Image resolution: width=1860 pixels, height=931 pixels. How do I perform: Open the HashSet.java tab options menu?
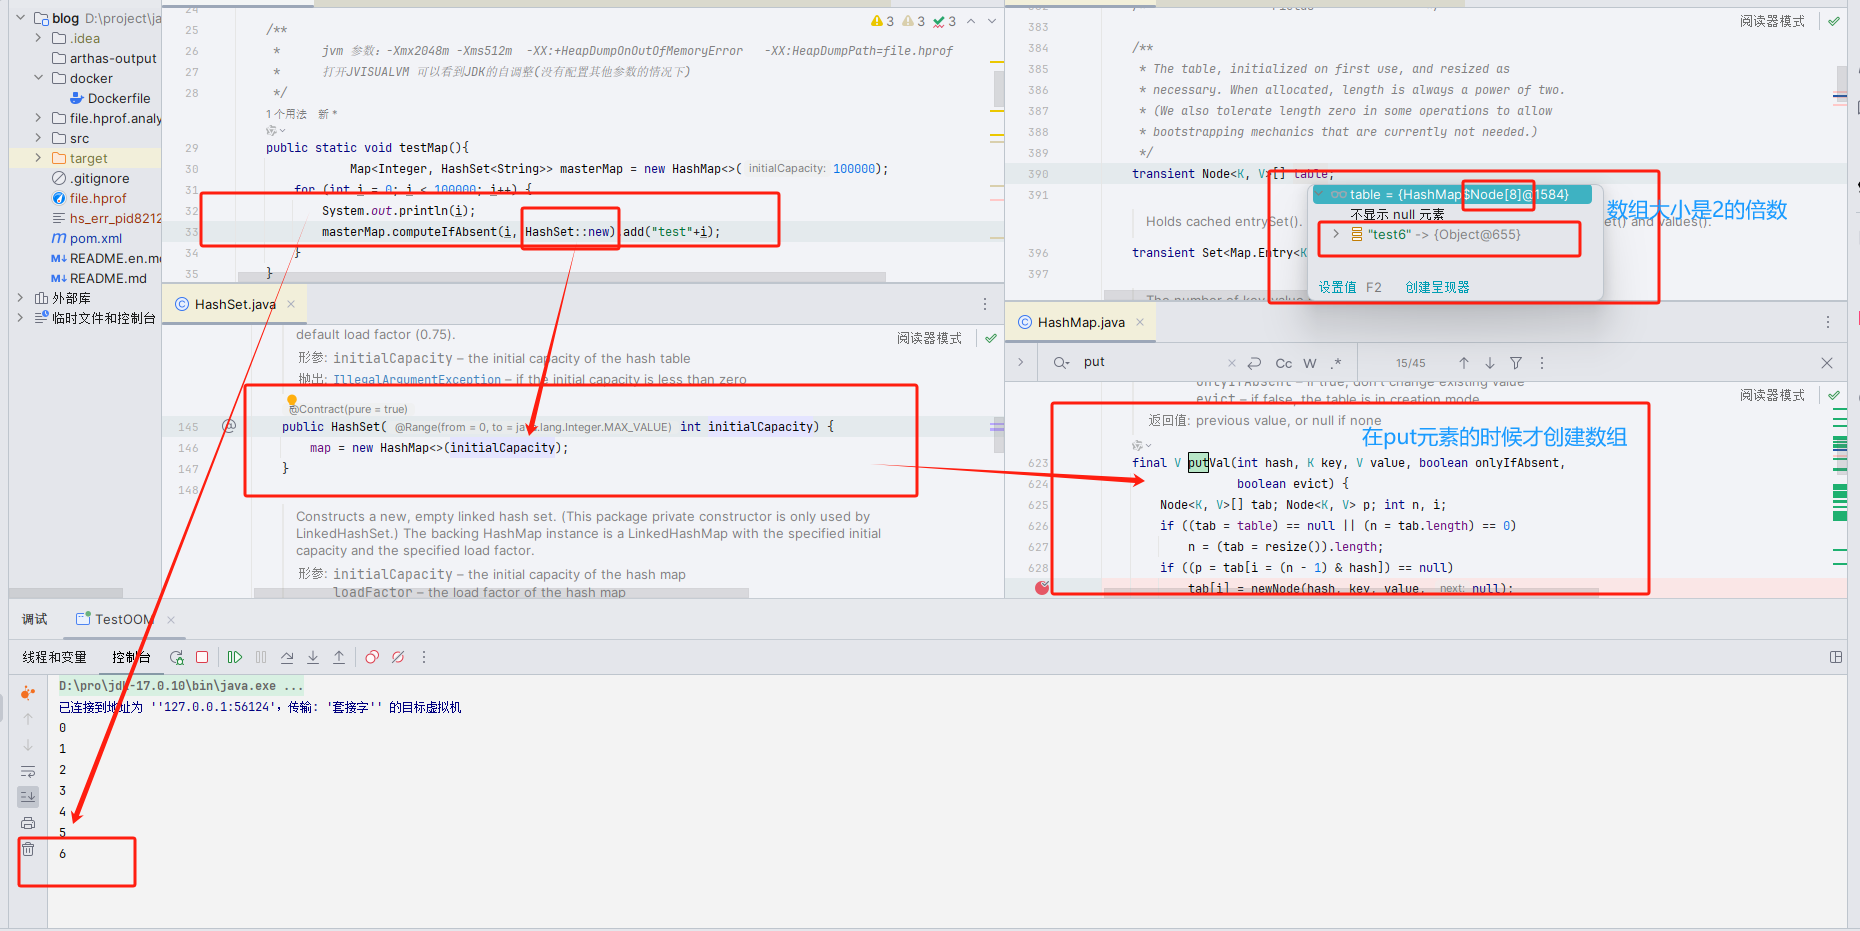(x=985, y=304)
